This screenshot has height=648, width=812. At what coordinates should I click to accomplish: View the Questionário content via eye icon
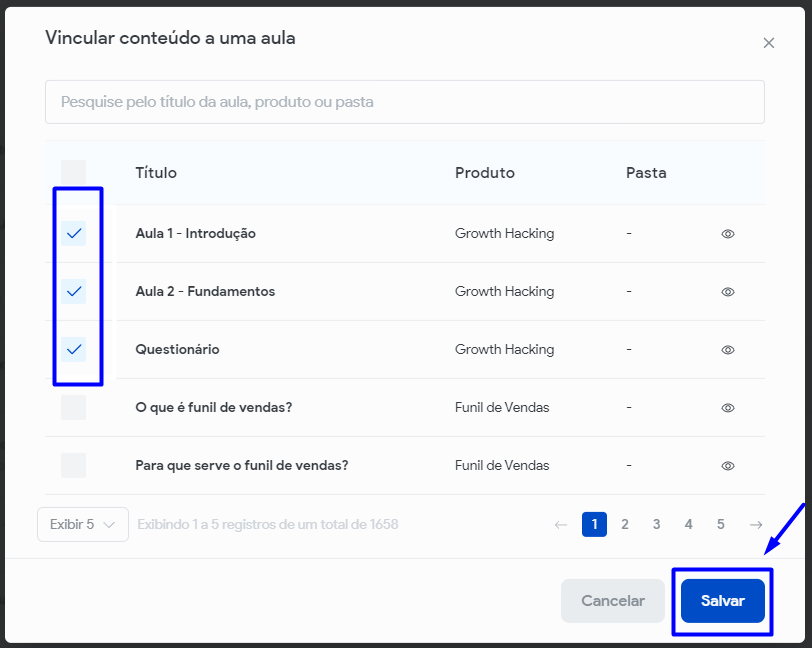[x=728, y=350]
